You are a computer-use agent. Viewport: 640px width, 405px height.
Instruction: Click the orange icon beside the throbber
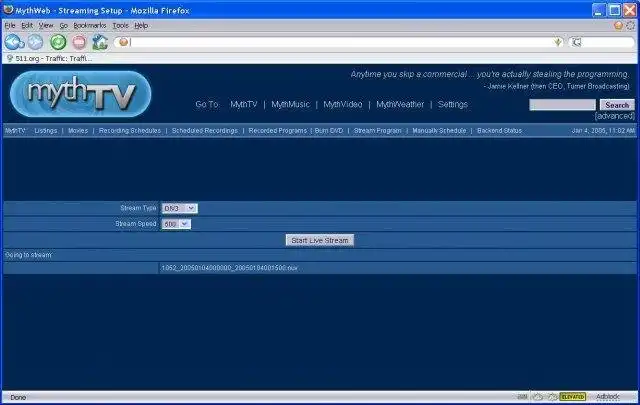(x=618, y=26)
